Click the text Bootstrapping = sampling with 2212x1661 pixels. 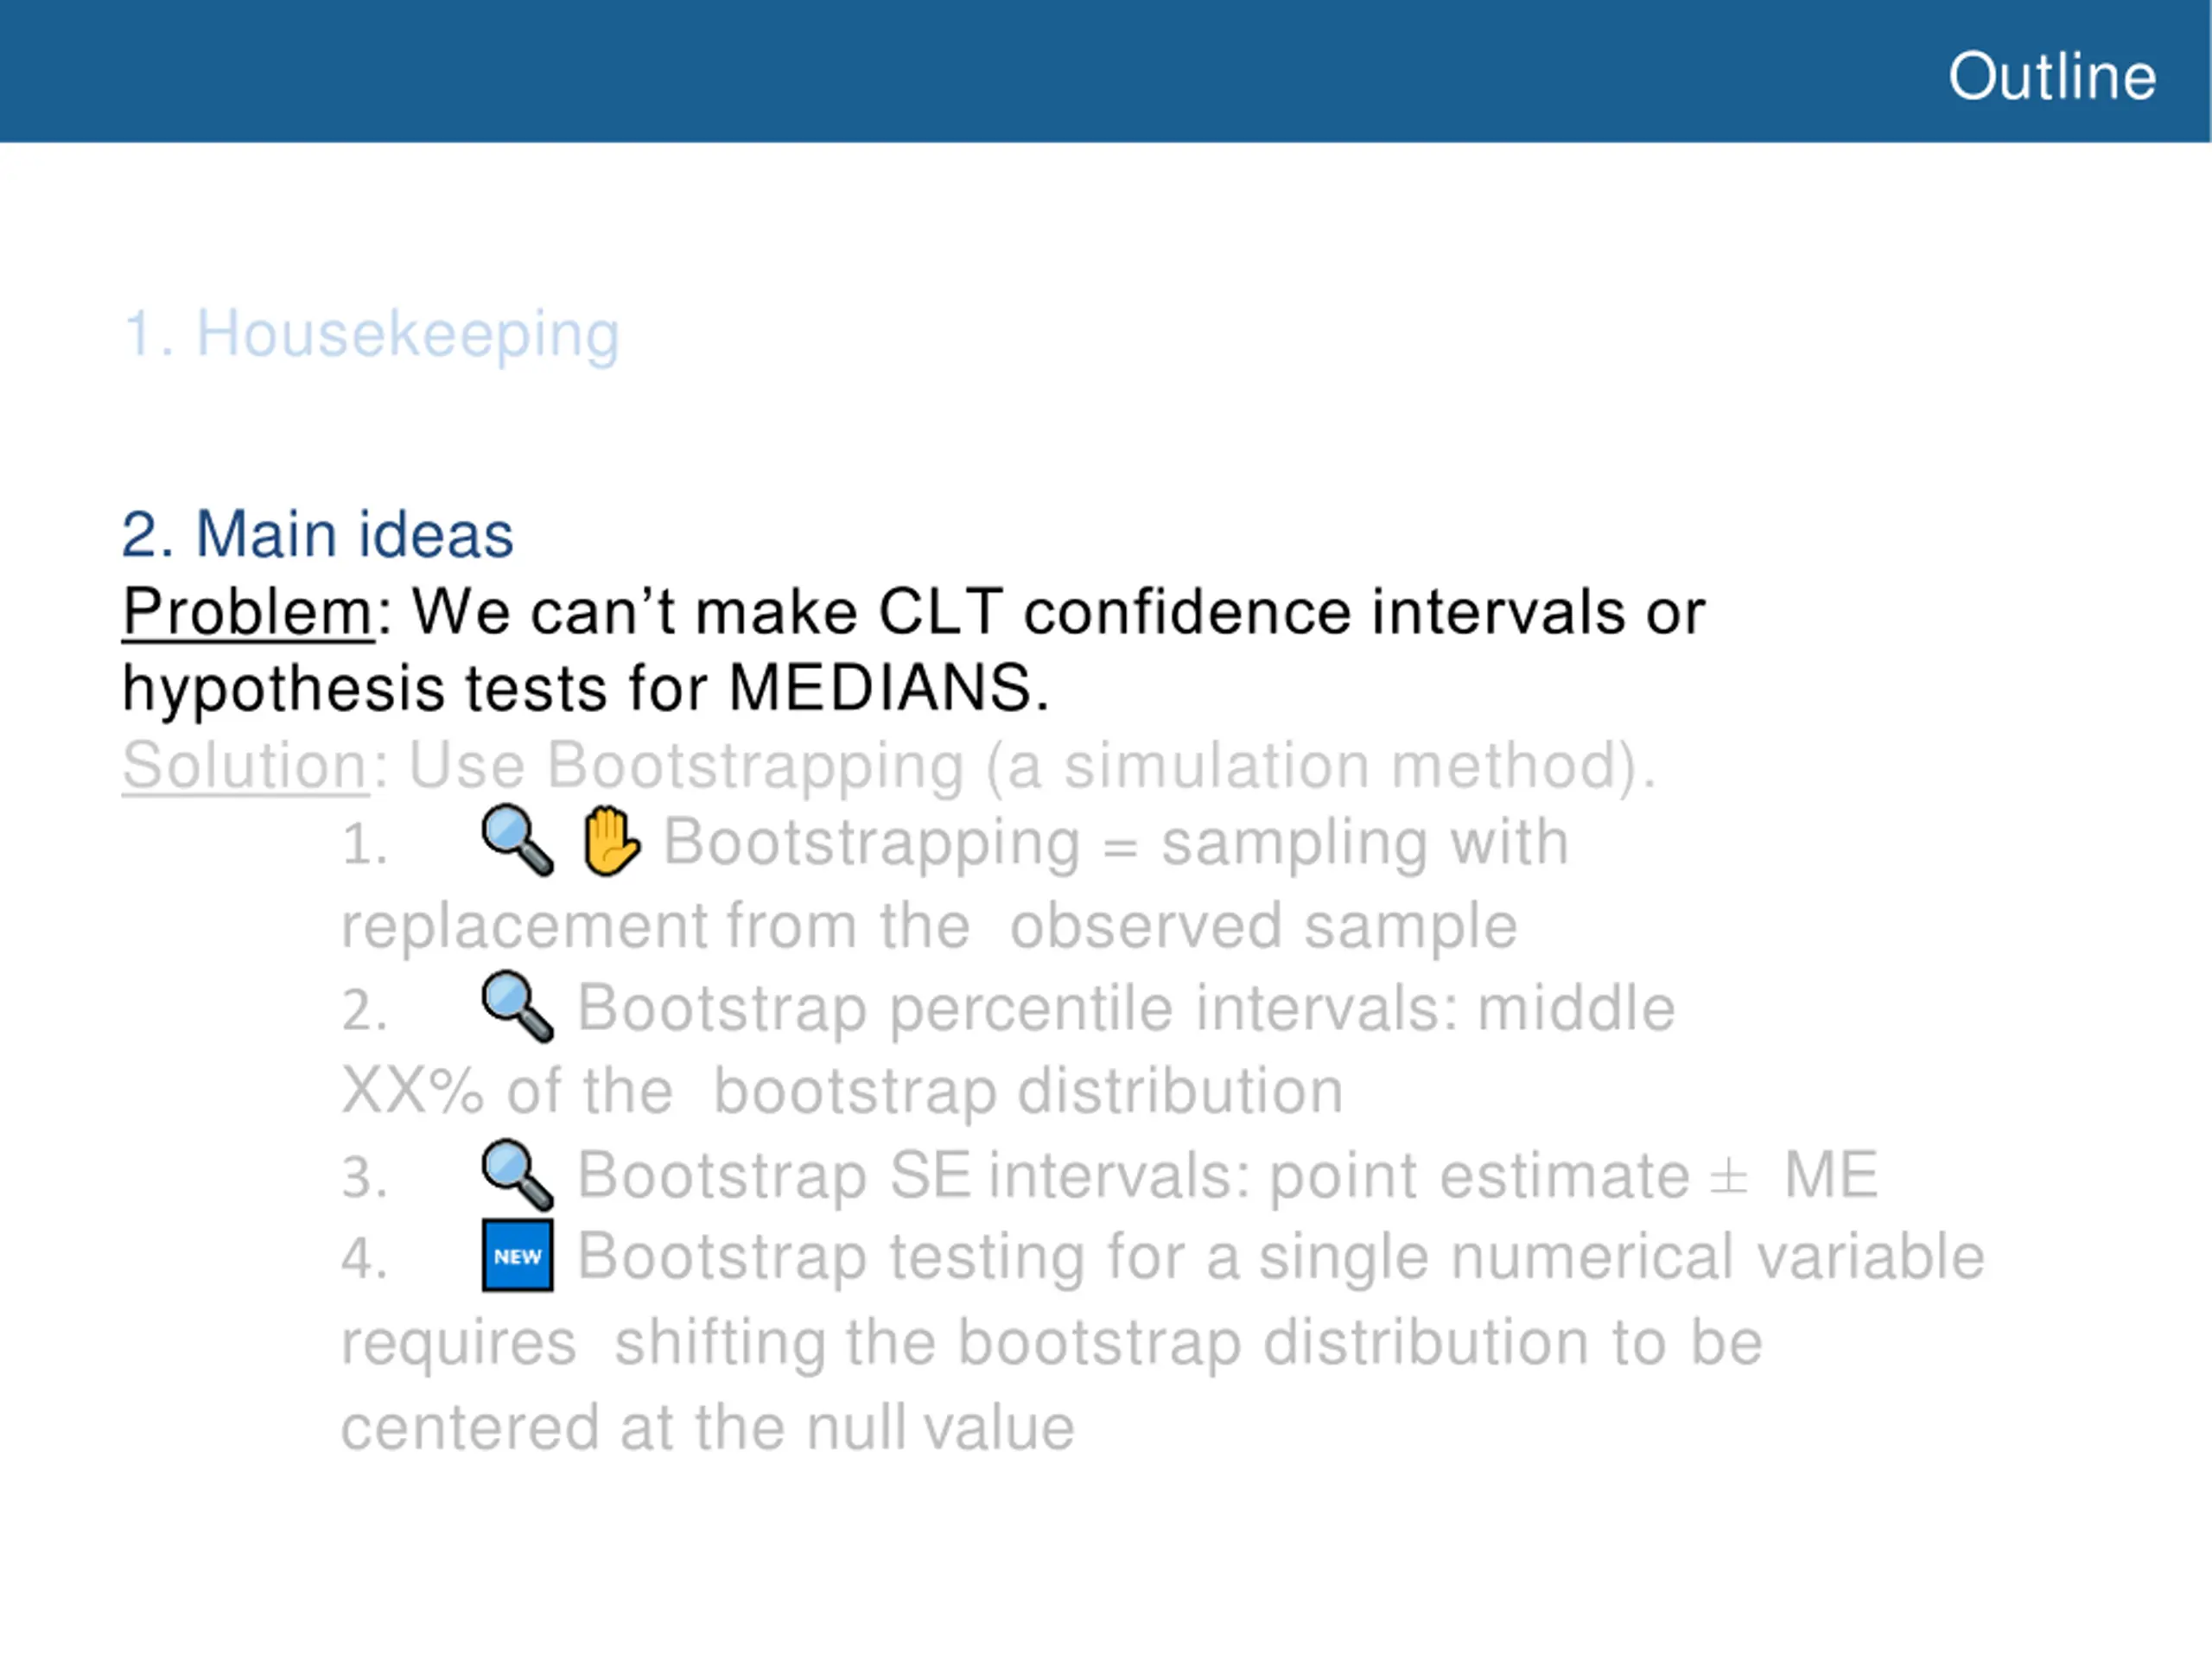tap(1116, 843)
